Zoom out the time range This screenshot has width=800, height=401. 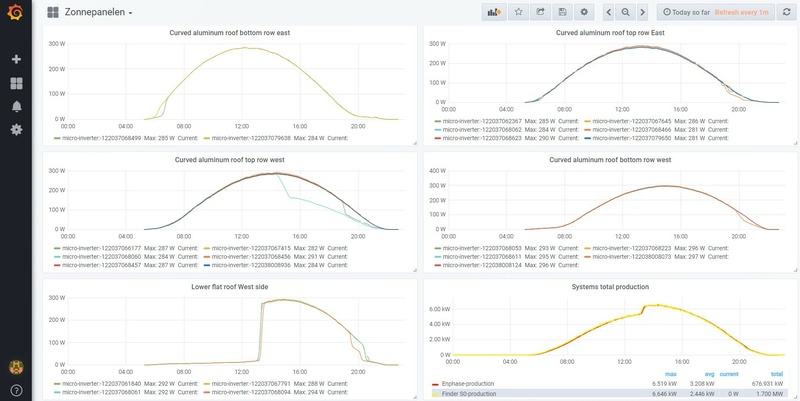626,12
